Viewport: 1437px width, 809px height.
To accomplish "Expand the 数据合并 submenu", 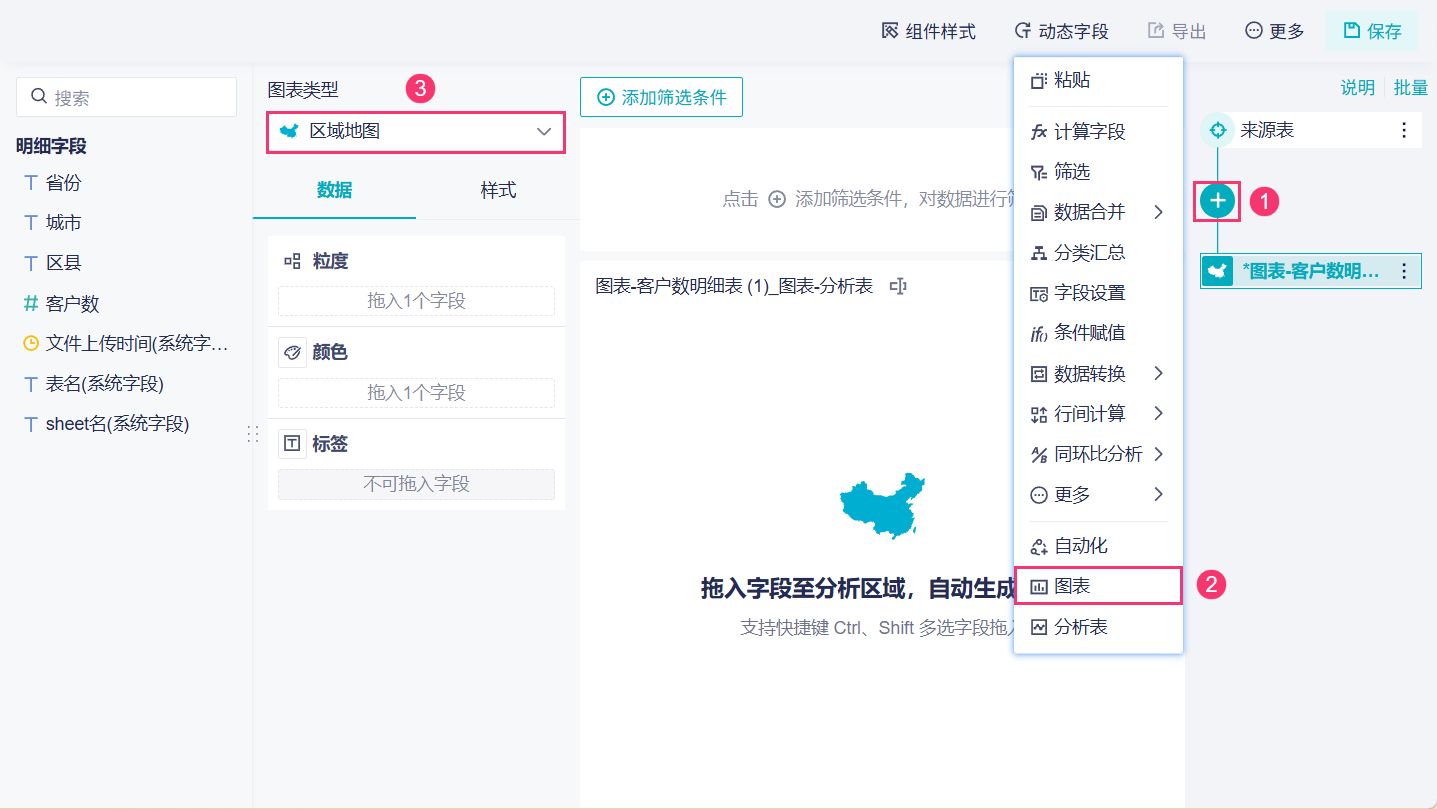I will coord(1098,212).
